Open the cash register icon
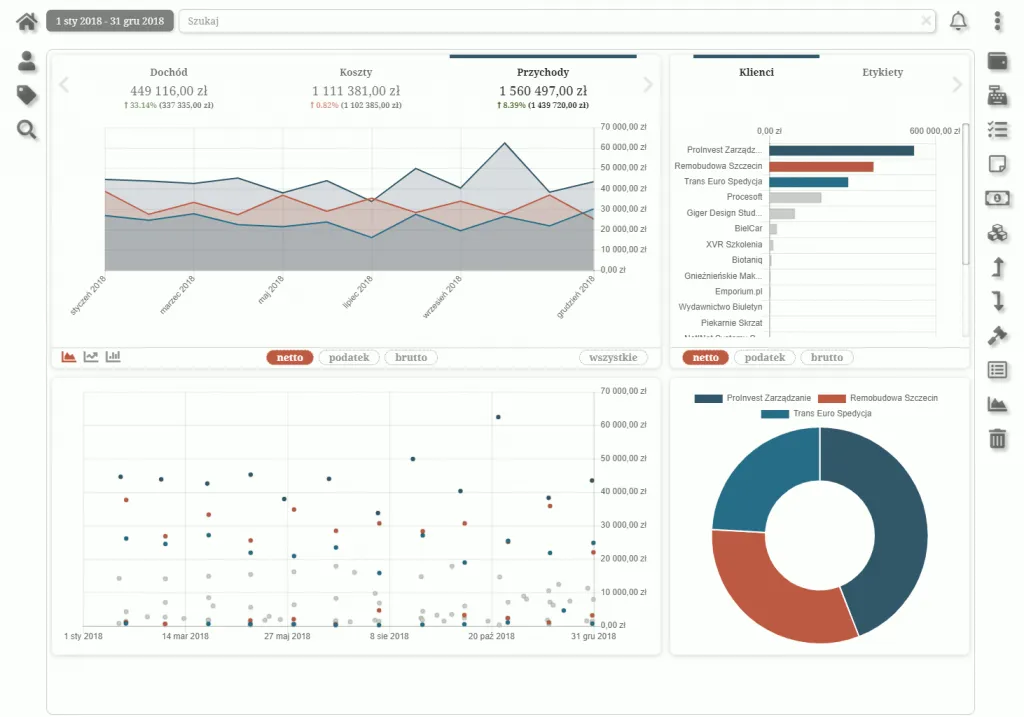 tap(997, 95)
